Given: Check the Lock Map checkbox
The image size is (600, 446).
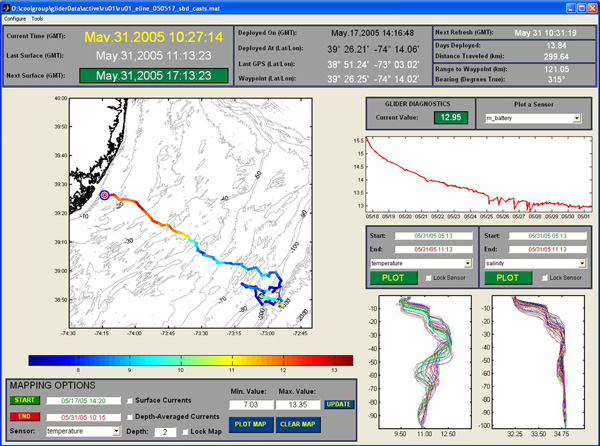Looking at the screenshot, I should click(x=184, y=431).
